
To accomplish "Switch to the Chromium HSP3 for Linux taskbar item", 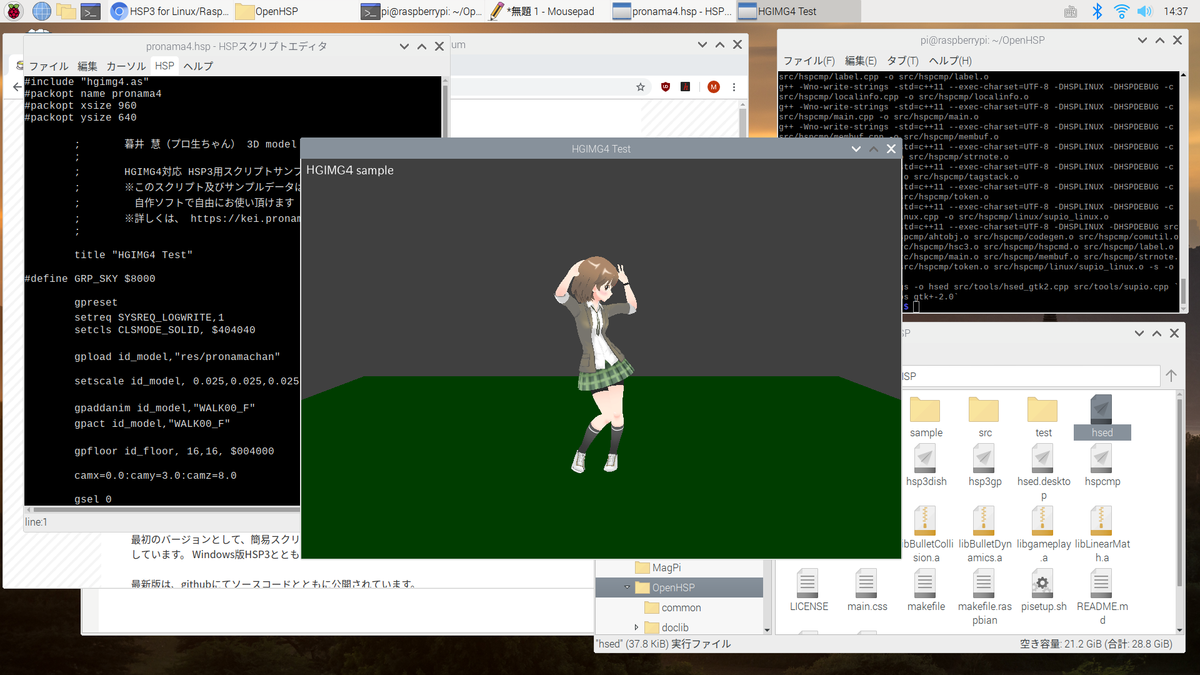I will (169, 12).
